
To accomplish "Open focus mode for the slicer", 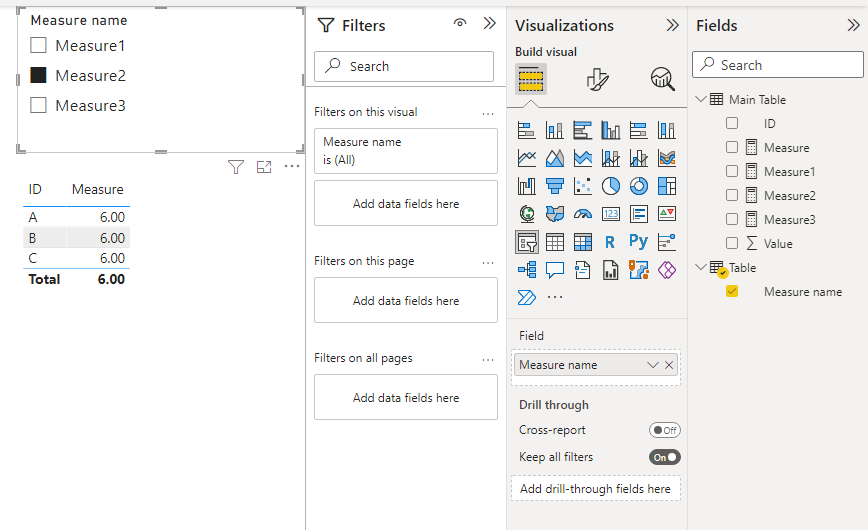I will [264, 166].
